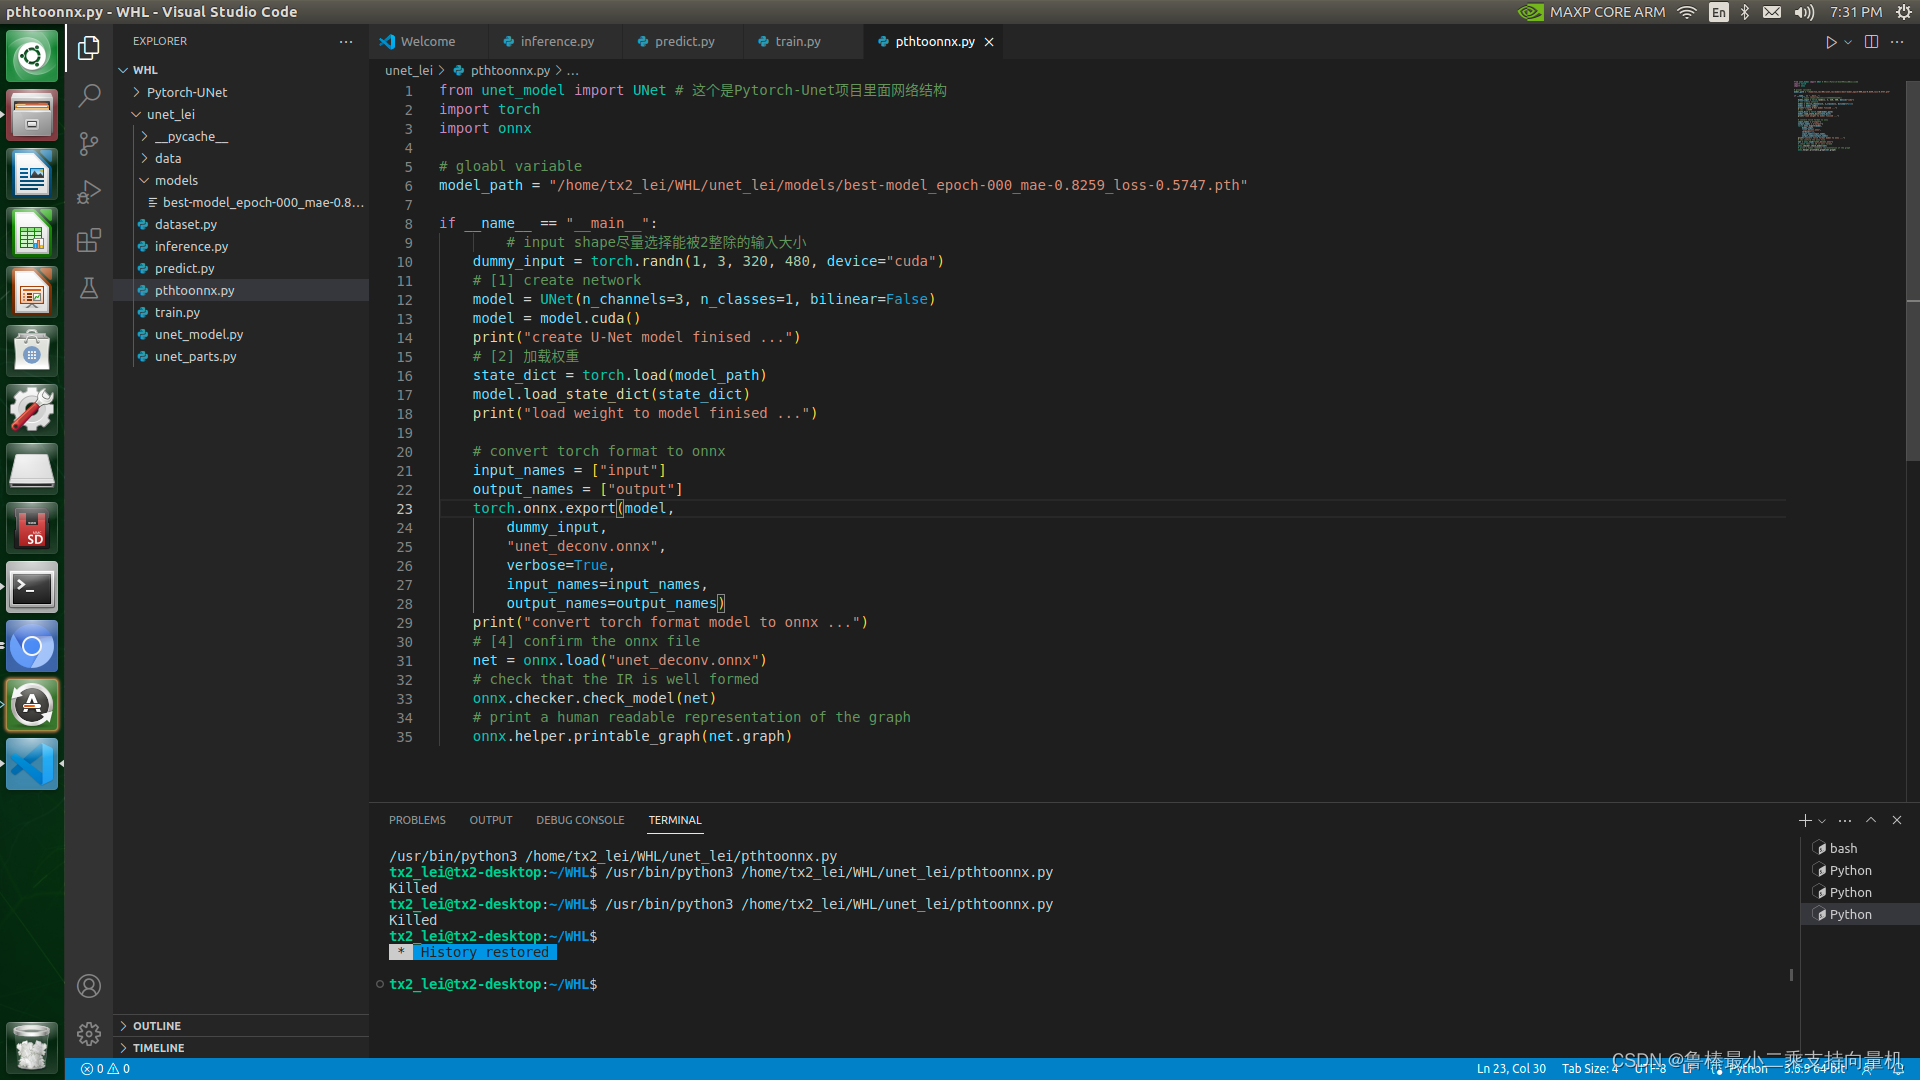
Task: Change indentation via Tab Size status item
Action: [x=1589, y=1069]
